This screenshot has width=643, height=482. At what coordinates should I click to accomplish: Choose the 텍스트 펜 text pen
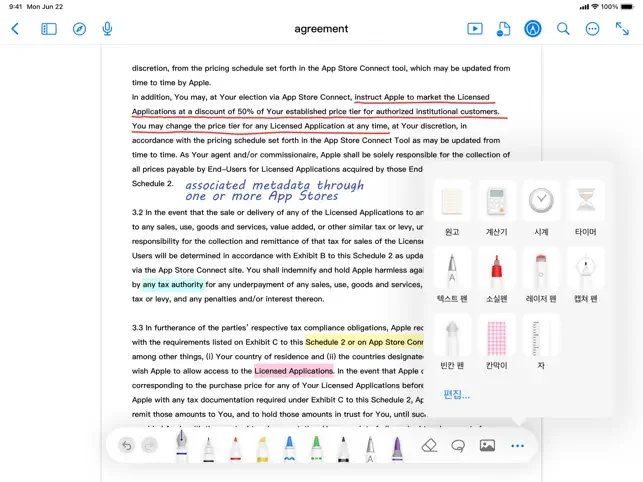click(452, 276)
